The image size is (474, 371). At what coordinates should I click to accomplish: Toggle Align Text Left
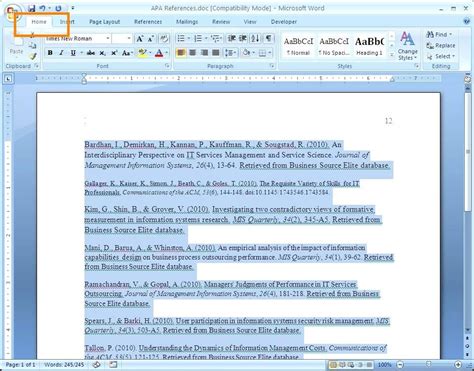point(181,53)
